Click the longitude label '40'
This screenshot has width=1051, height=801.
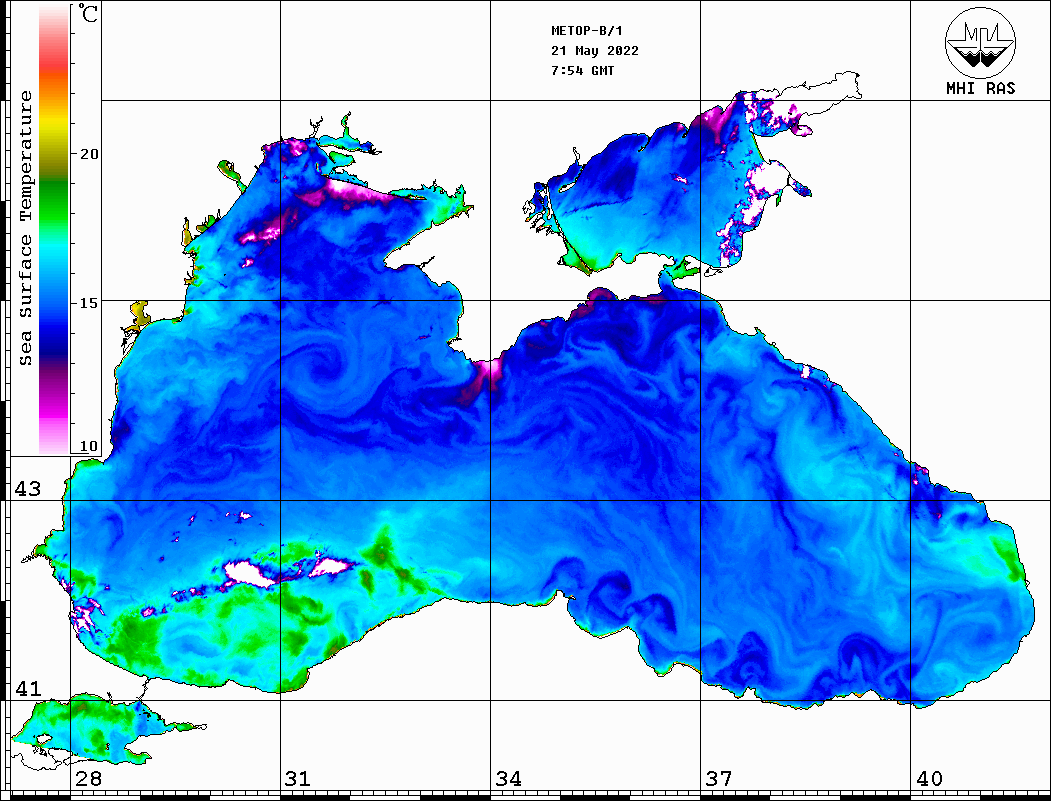[929, 778]
